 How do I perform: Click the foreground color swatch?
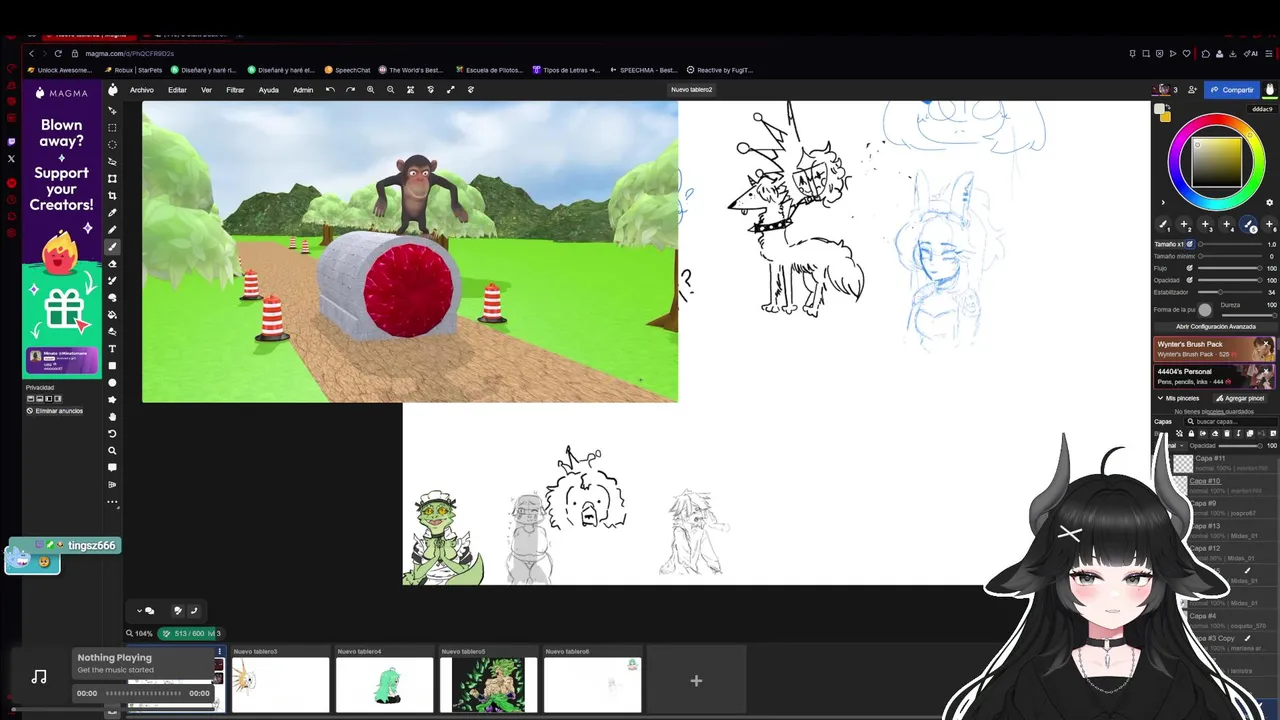click(x=1158, y=109)
